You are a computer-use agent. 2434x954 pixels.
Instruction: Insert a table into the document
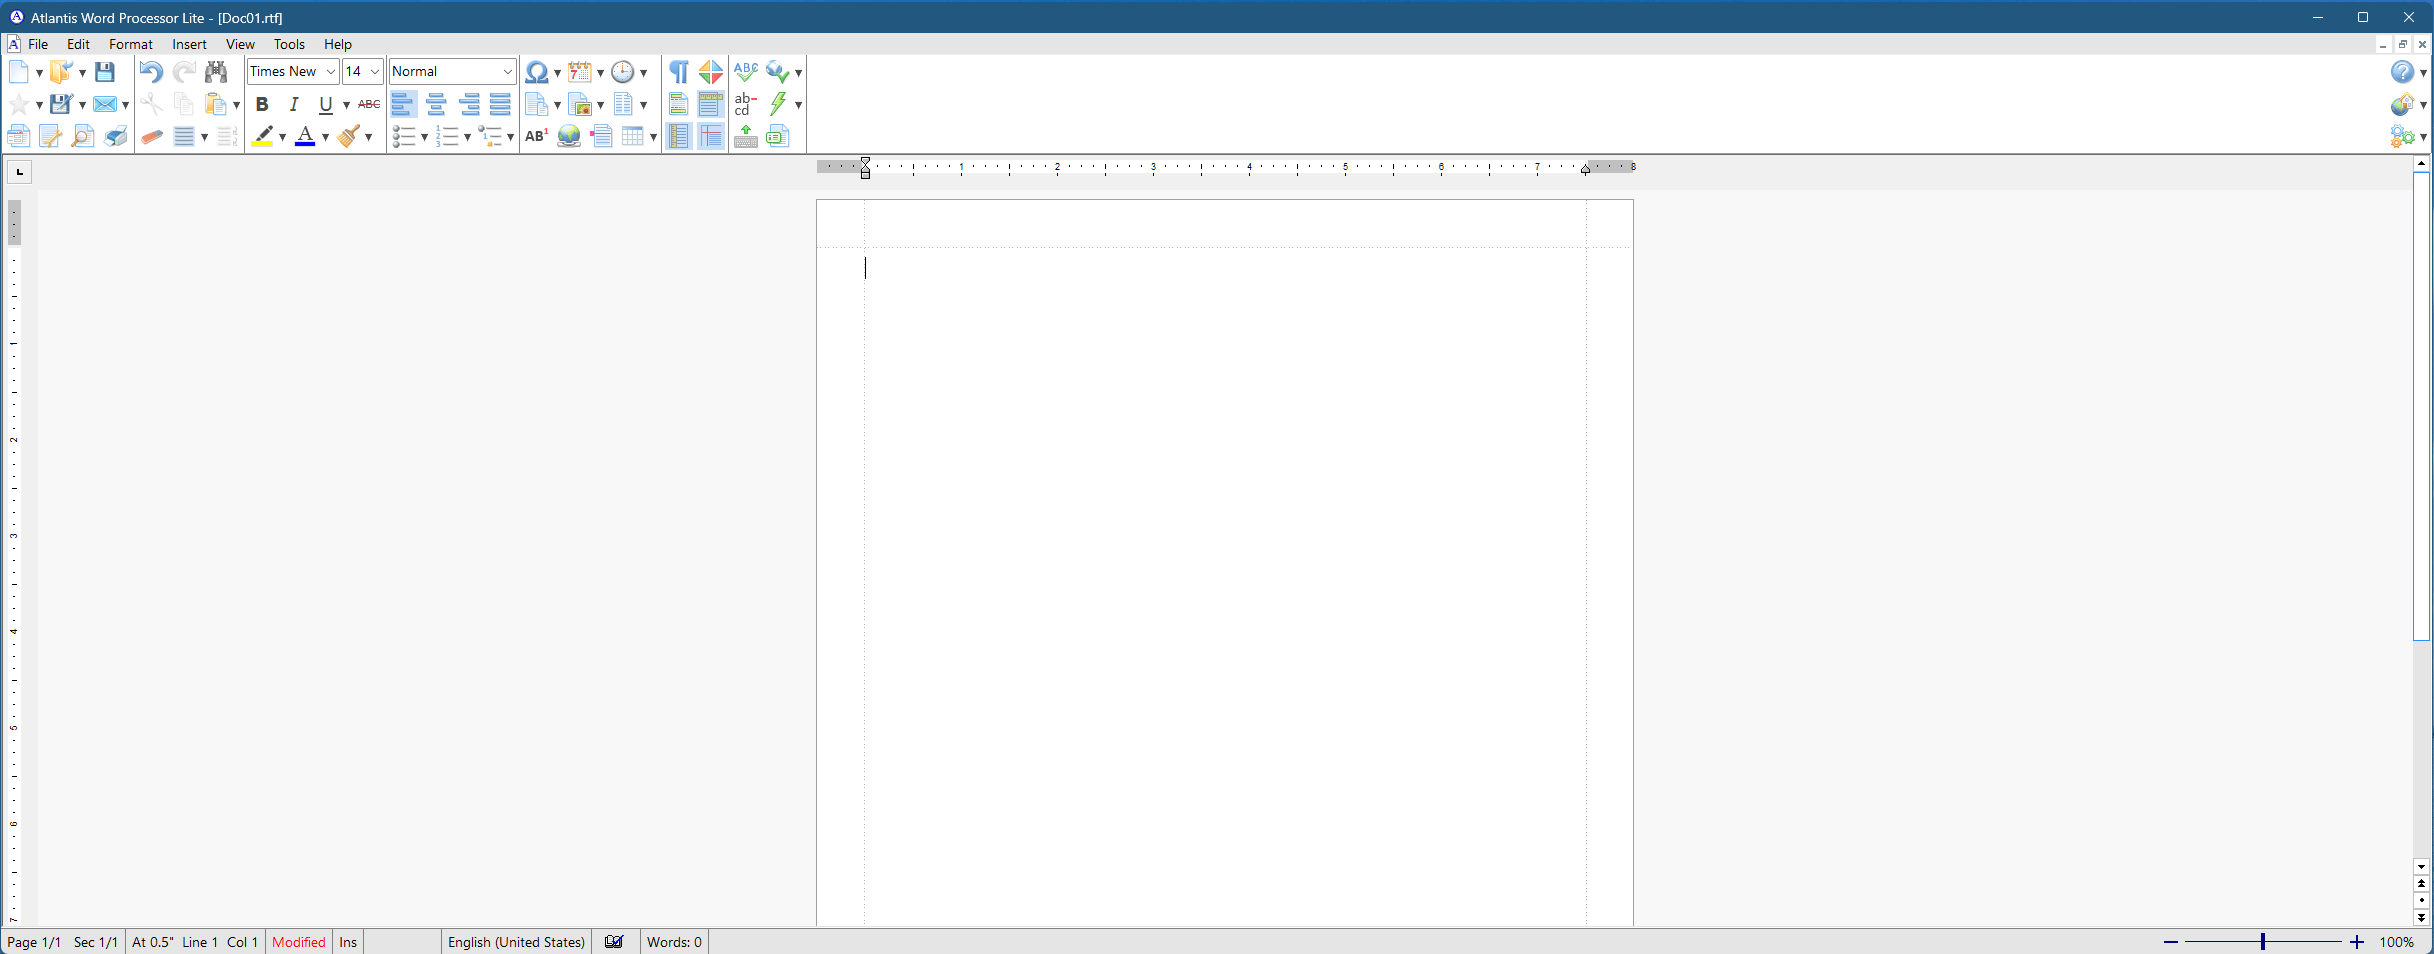click(x=635, y=136)
